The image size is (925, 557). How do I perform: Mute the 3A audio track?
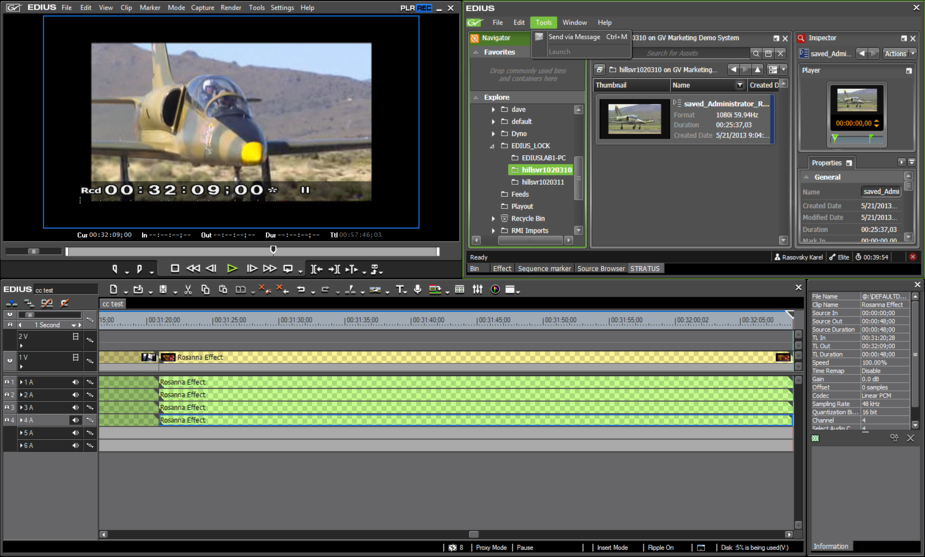click(76, 408)
